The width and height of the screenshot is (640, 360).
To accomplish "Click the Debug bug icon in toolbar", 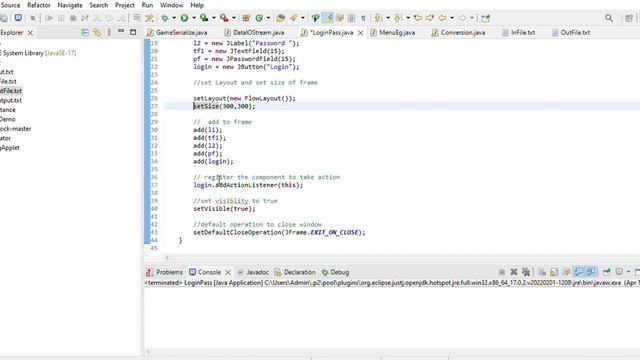I will (x=165, y=18).
